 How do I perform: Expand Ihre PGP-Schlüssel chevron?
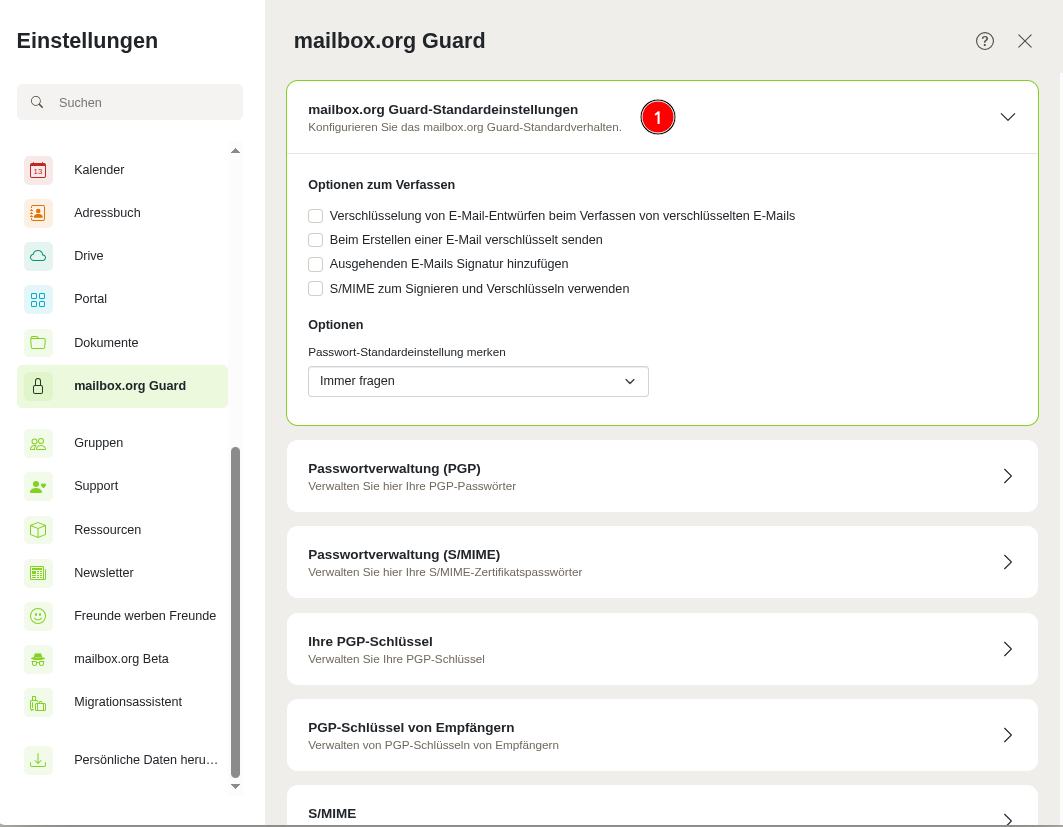coord(1007,649)
